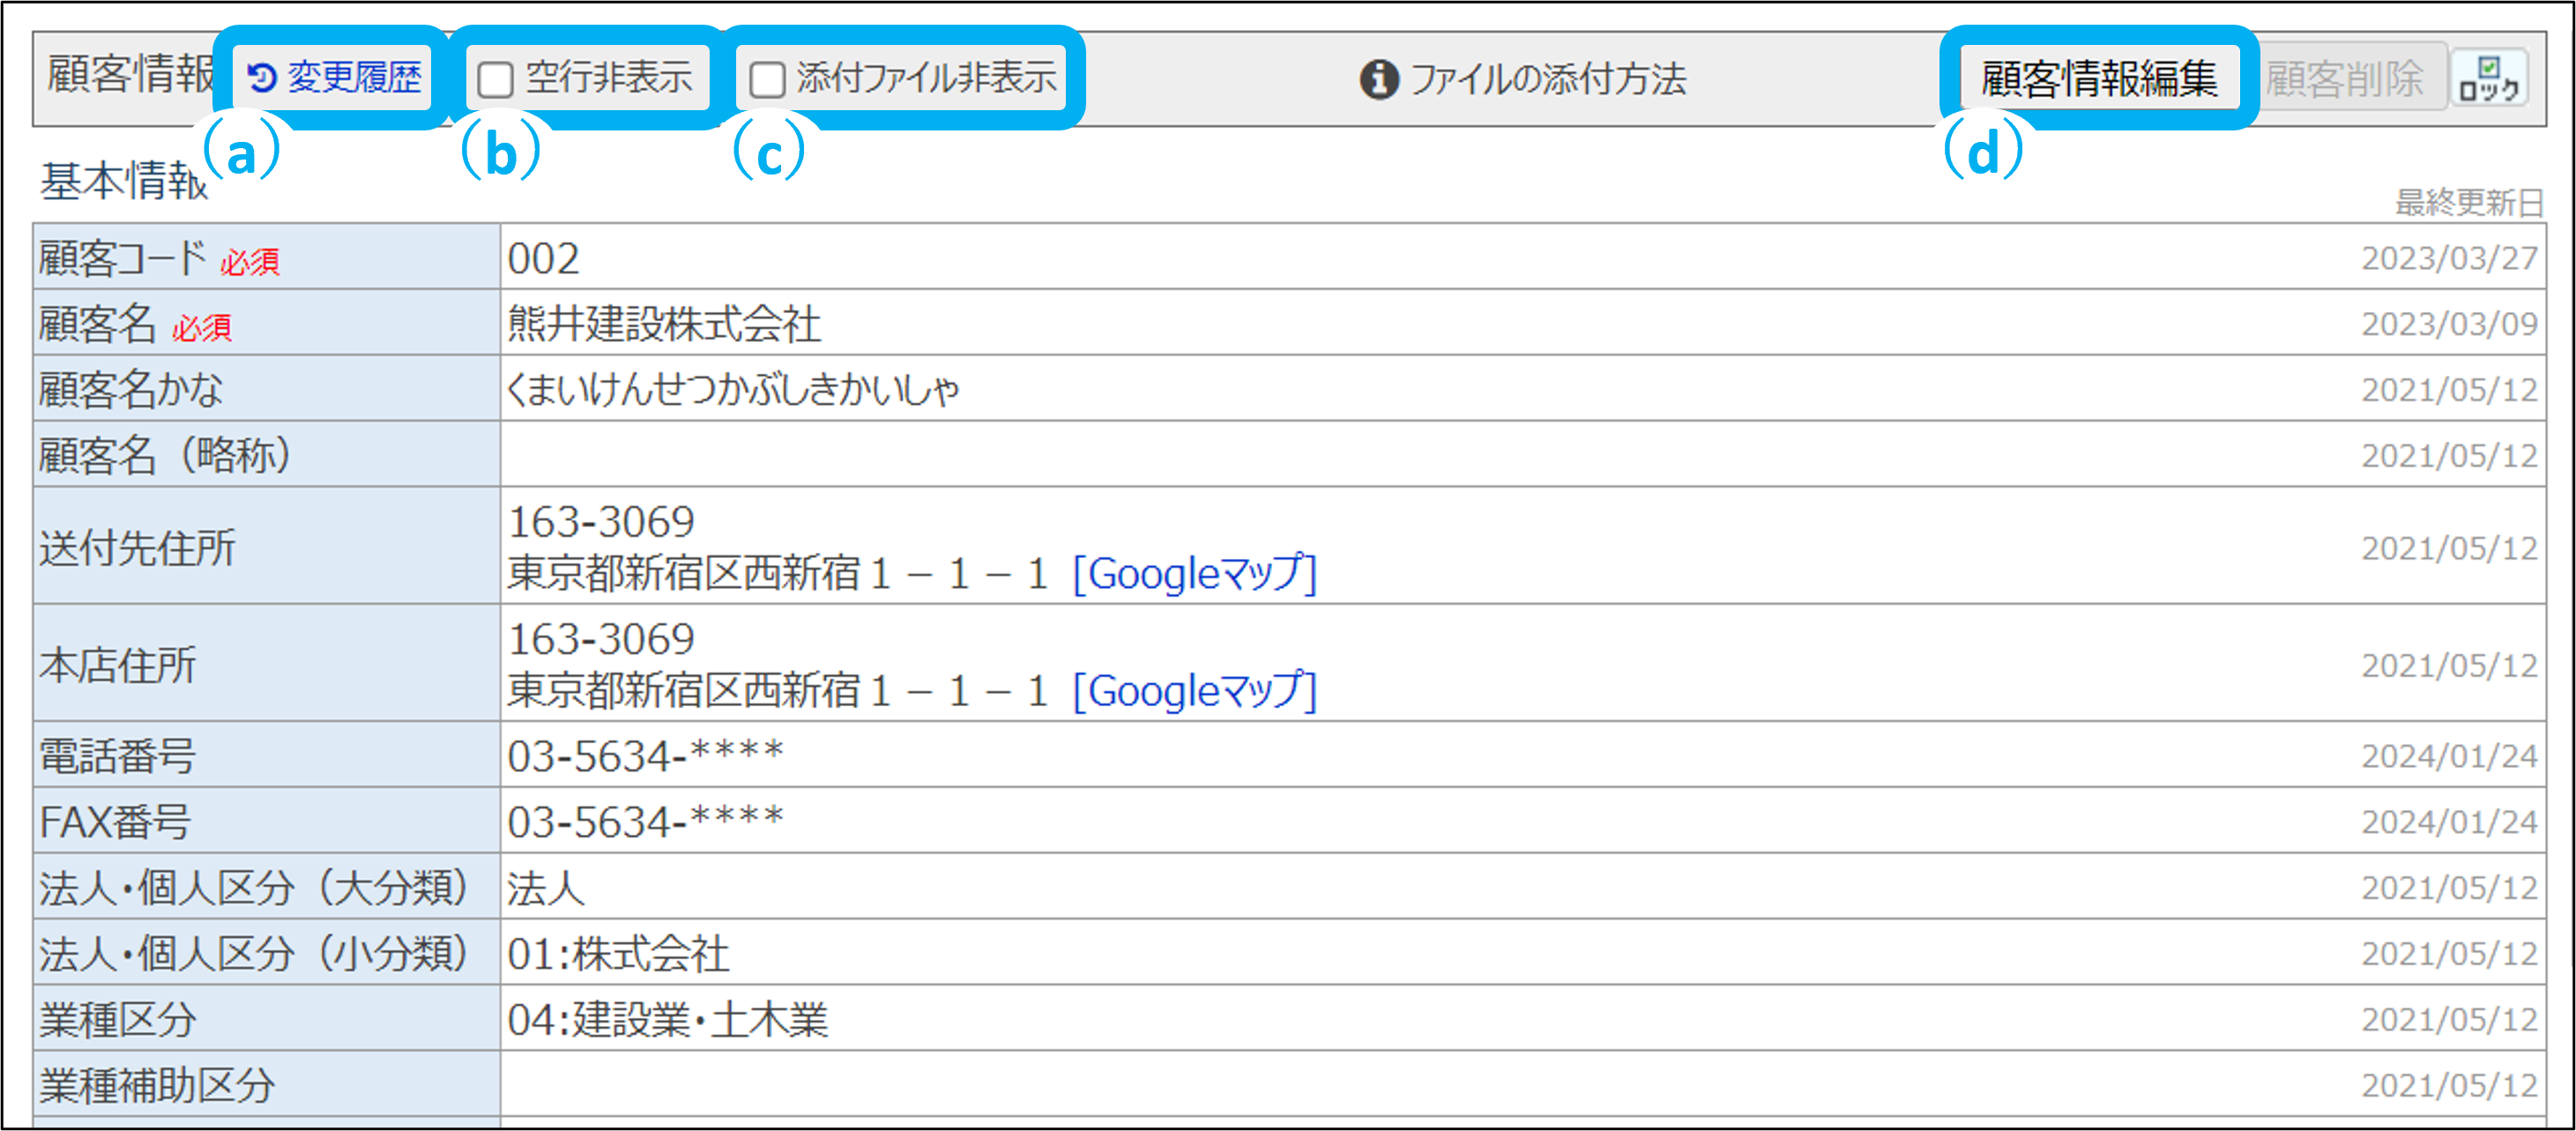2576x1131 pixels.
Task: Click the info icon beside ファイルの添付方法
Action: (1378, 79)
